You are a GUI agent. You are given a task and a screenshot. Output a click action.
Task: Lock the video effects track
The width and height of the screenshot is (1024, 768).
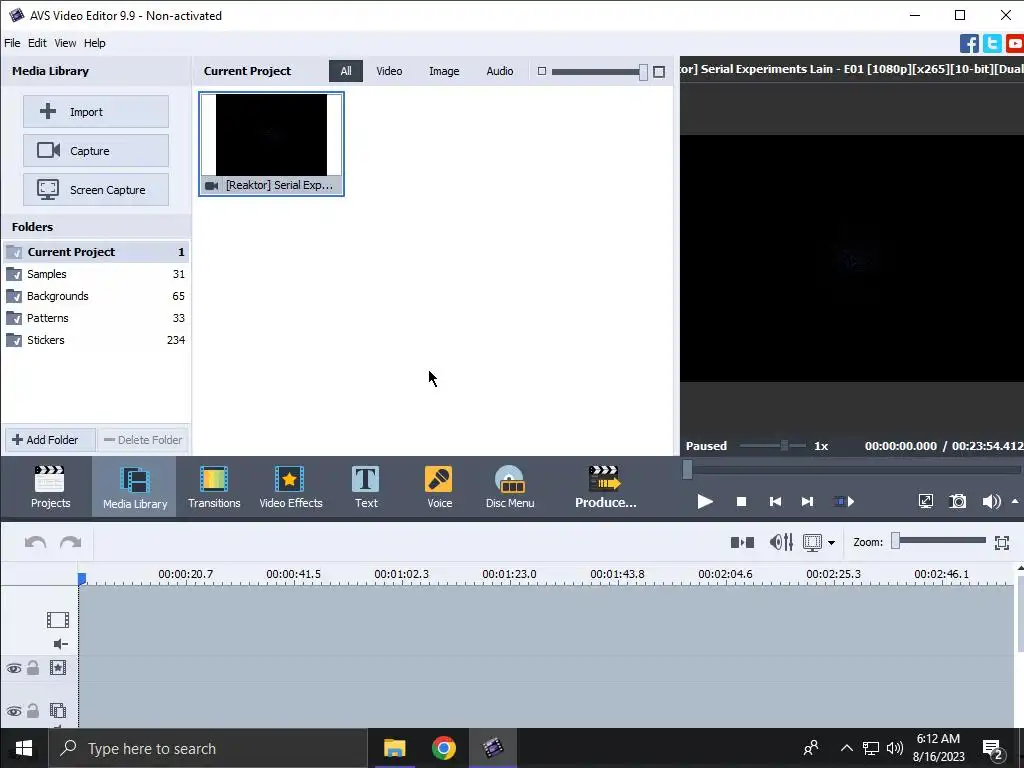tap(33, 667)
